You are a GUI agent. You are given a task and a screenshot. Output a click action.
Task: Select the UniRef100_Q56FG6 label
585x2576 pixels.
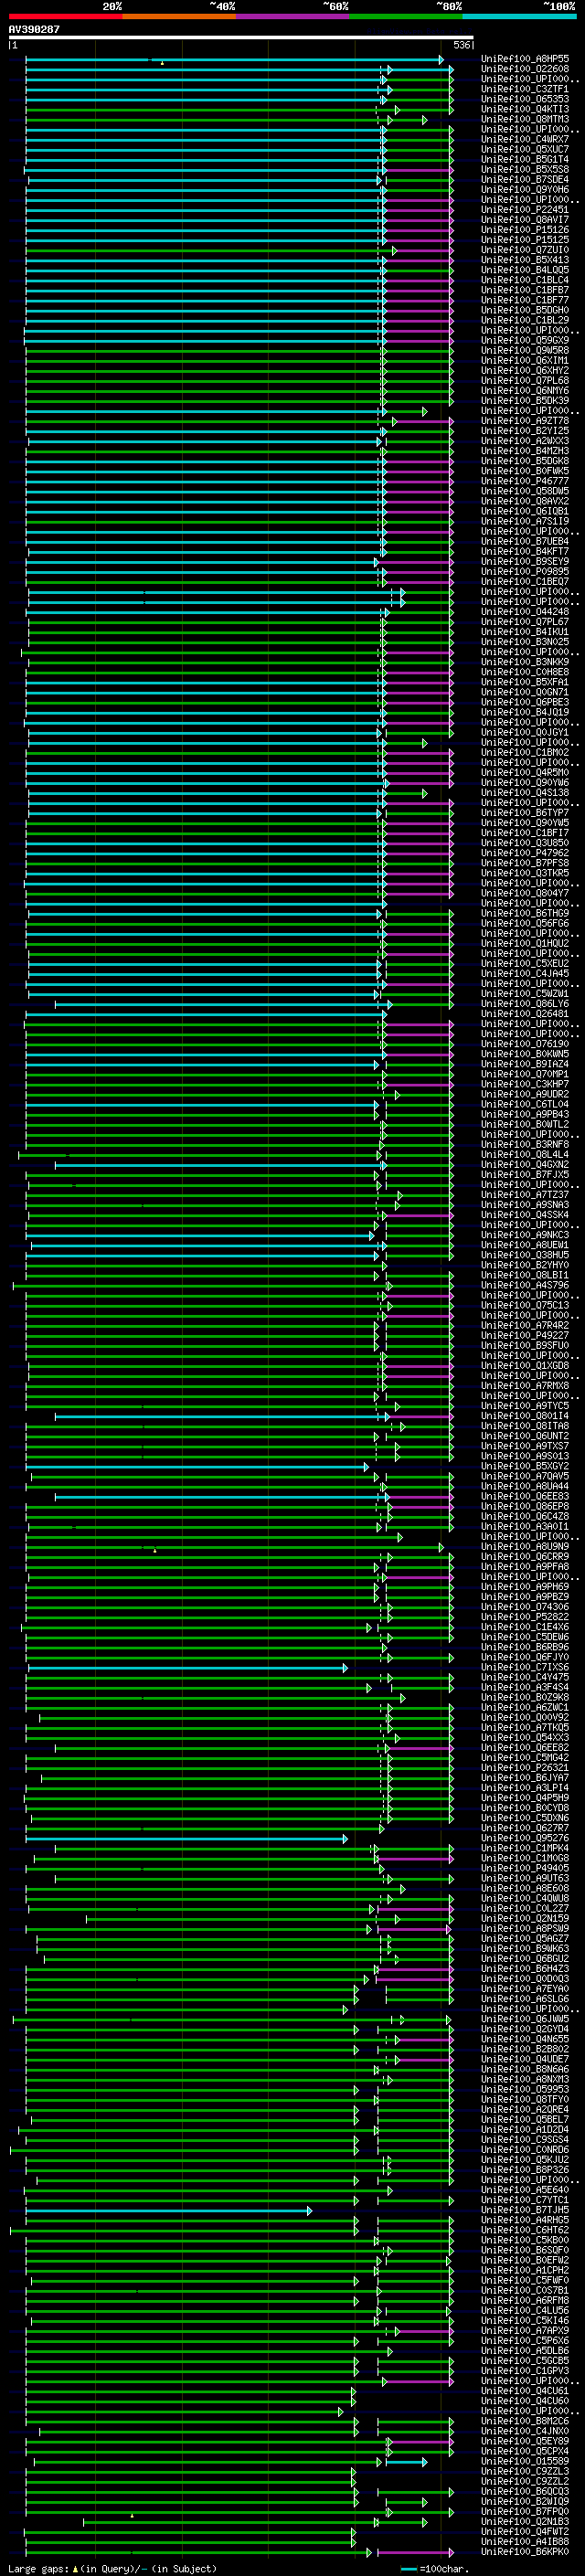pos(525,923)
